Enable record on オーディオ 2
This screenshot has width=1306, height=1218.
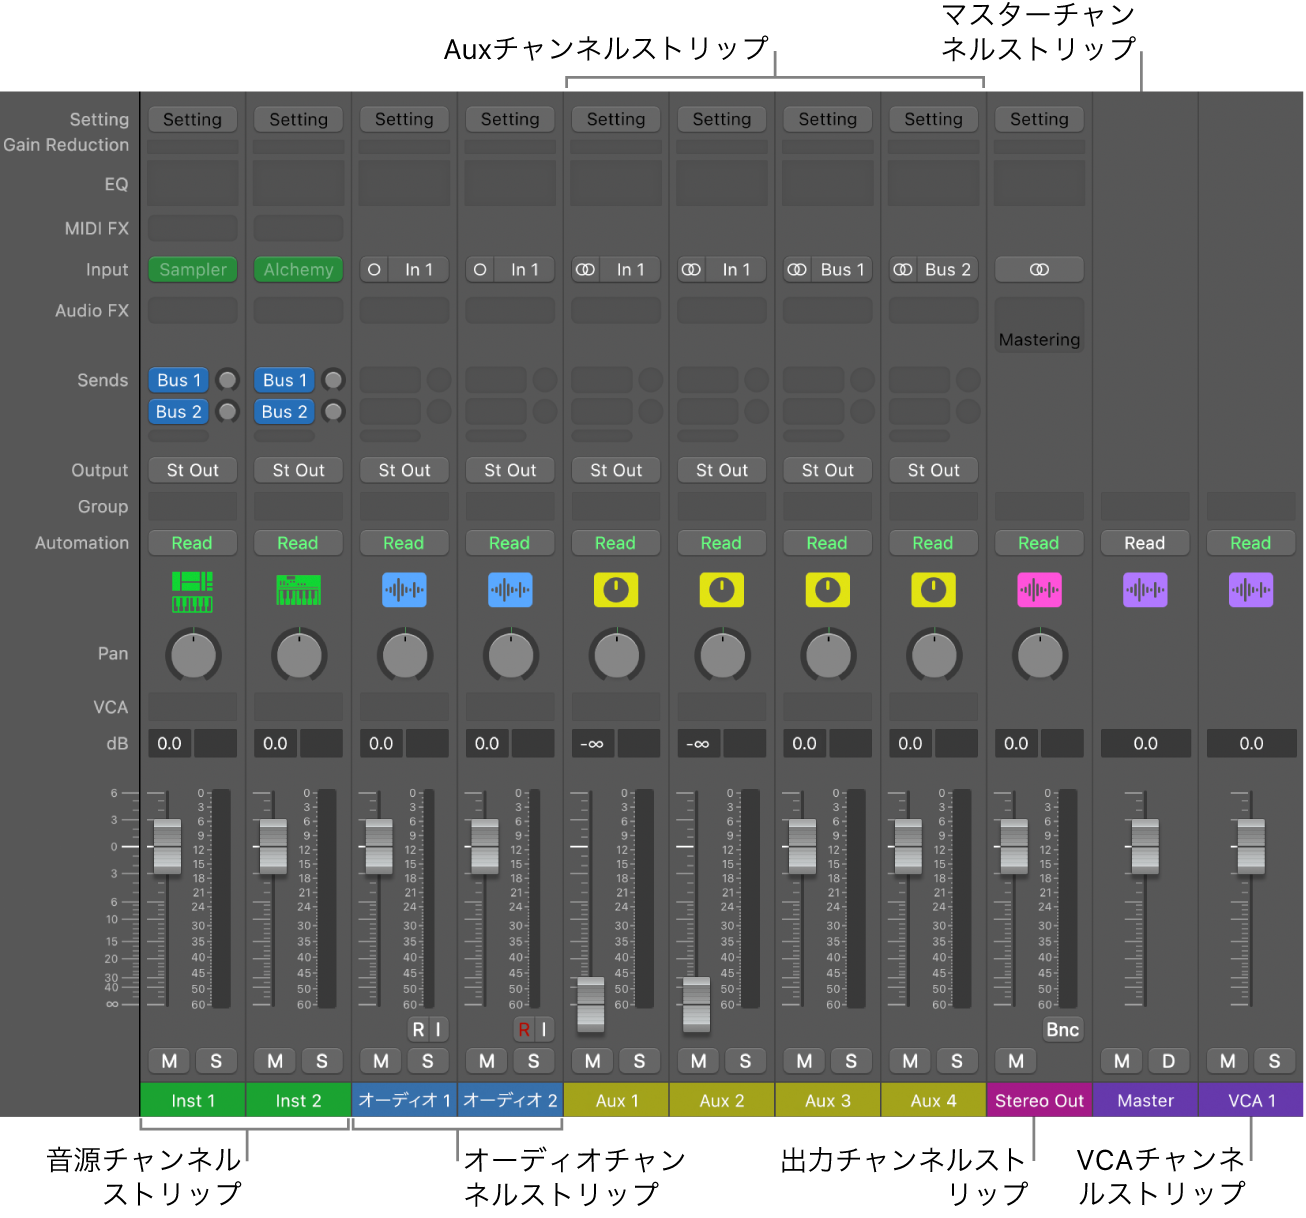coord(522,1029)
